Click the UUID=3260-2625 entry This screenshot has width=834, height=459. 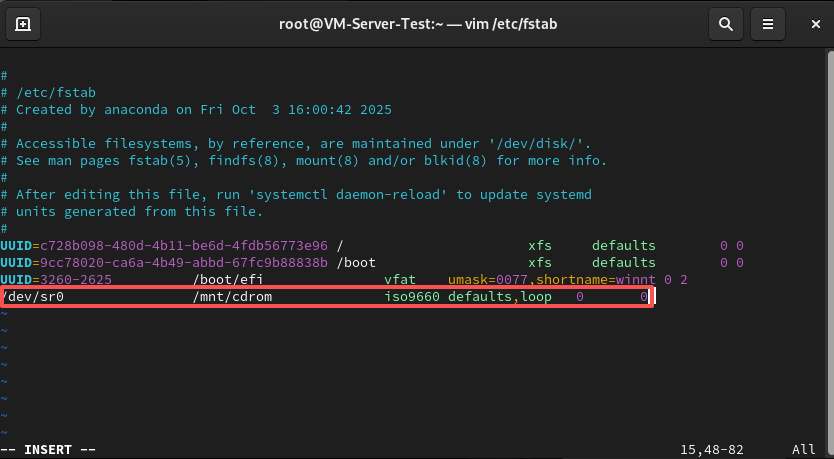pyautogui.click(x=56, y=280)
